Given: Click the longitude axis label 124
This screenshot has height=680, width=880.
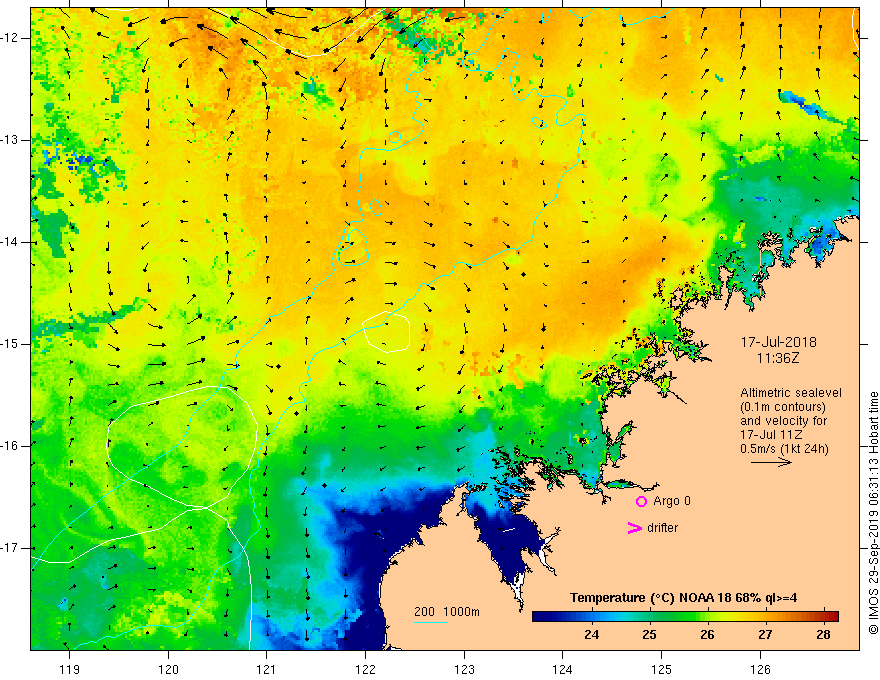Looking at the screenshot, I should coord(563,669).
